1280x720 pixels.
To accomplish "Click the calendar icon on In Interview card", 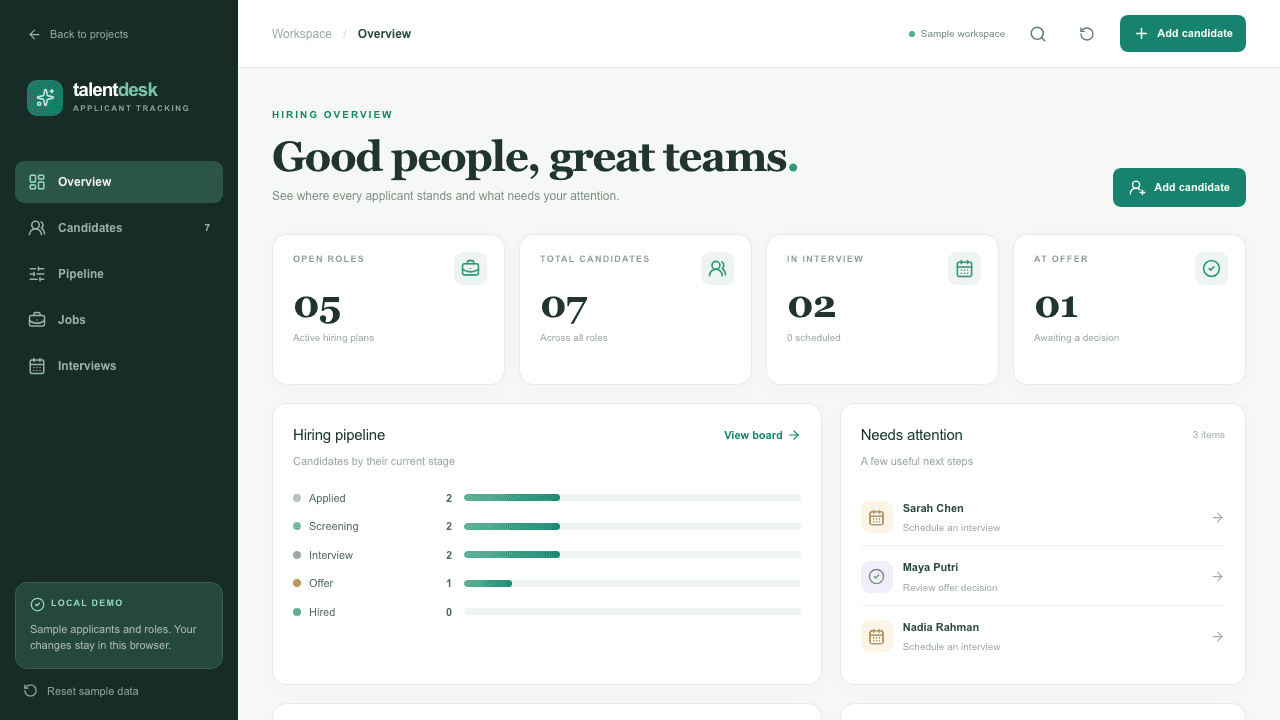I will click(x=964, y=268).
